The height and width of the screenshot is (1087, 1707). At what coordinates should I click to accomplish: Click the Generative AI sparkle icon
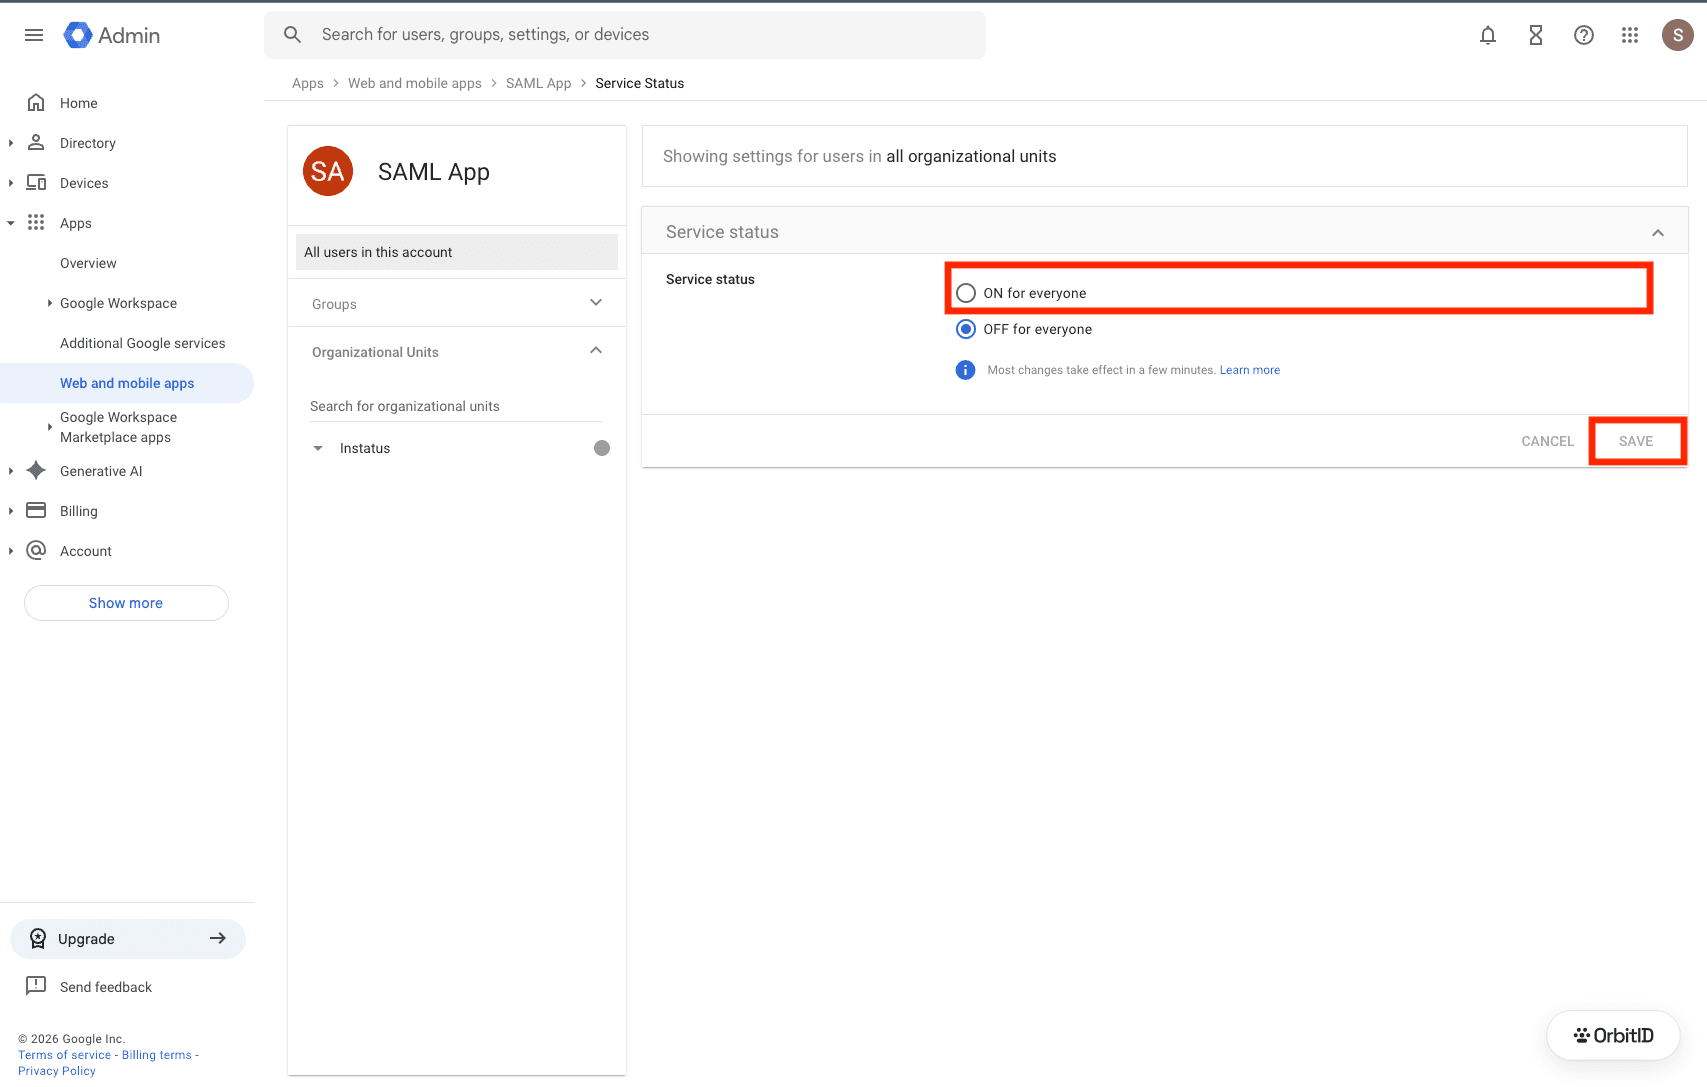tap(36, 470)
